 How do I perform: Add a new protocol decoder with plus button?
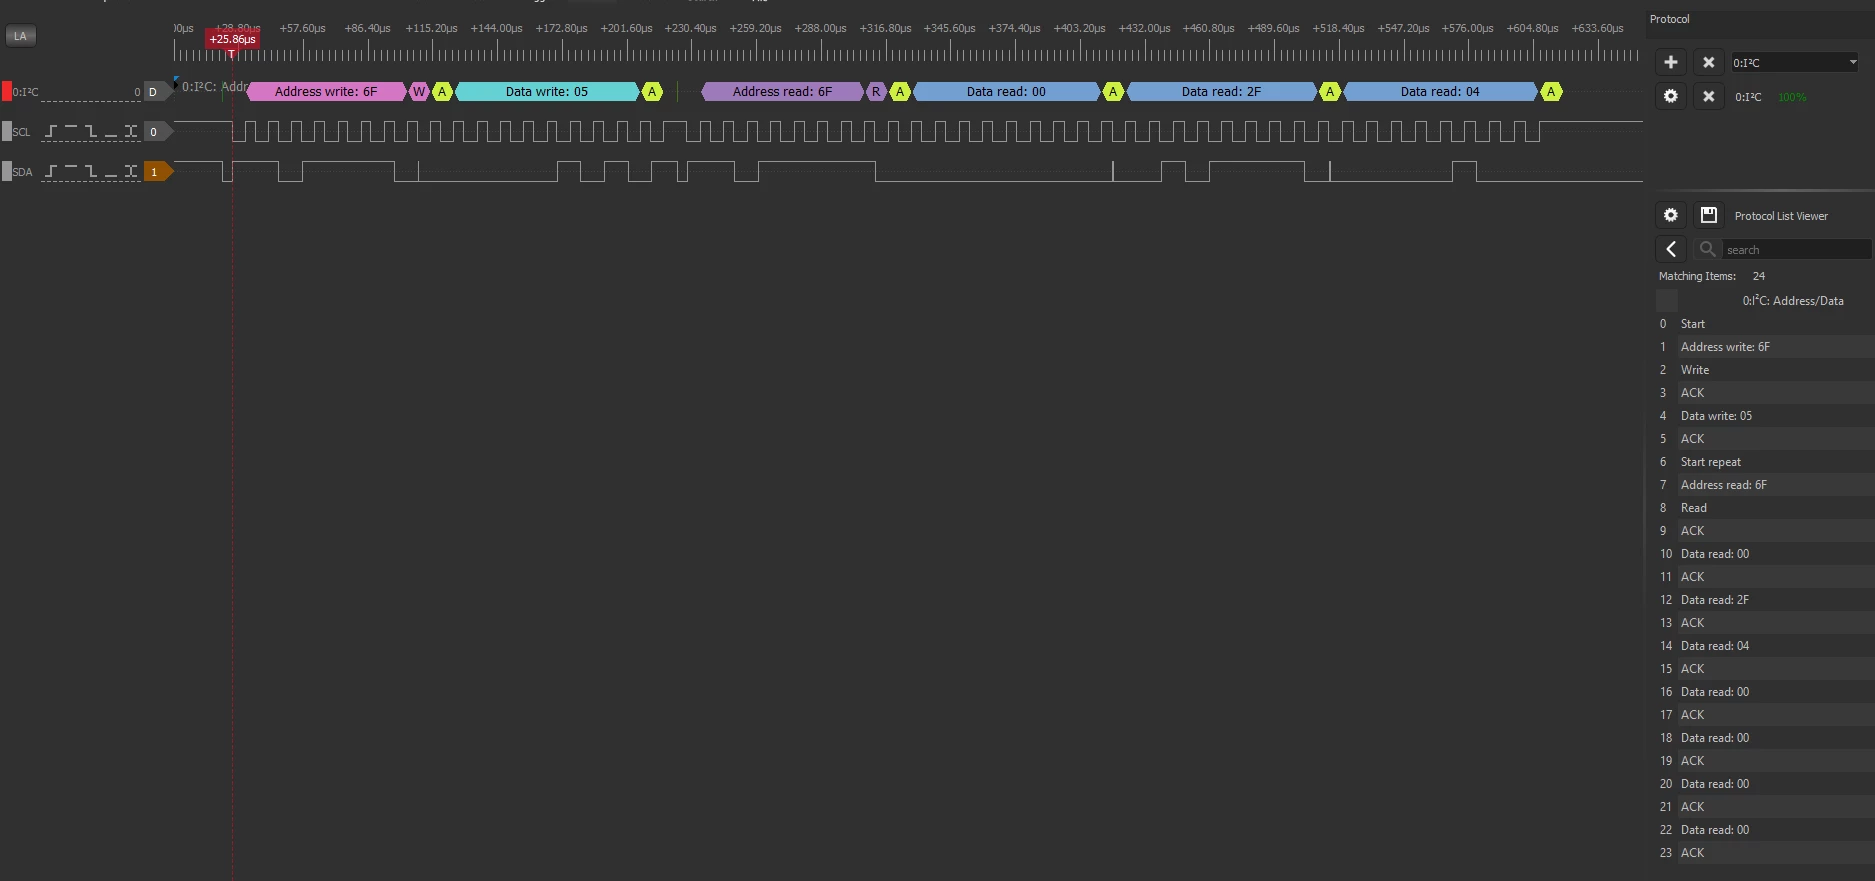click(1670, 62)
